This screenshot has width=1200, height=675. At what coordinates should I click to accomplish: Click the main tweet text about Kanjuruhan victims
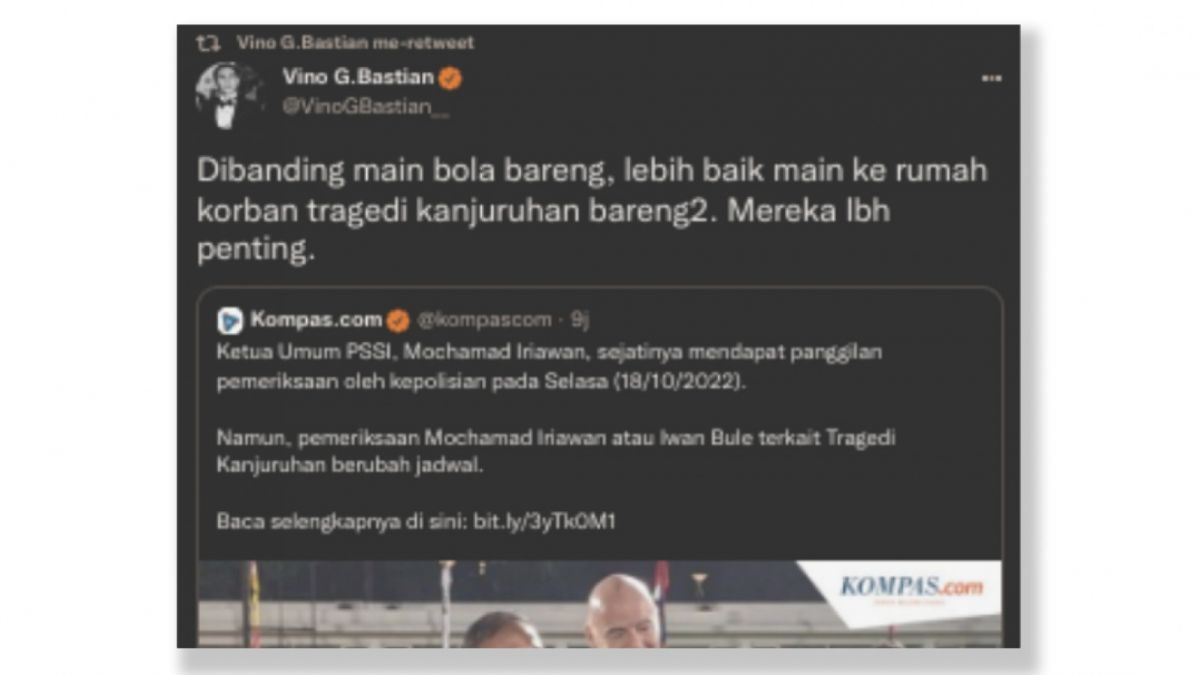click(591, 210)
